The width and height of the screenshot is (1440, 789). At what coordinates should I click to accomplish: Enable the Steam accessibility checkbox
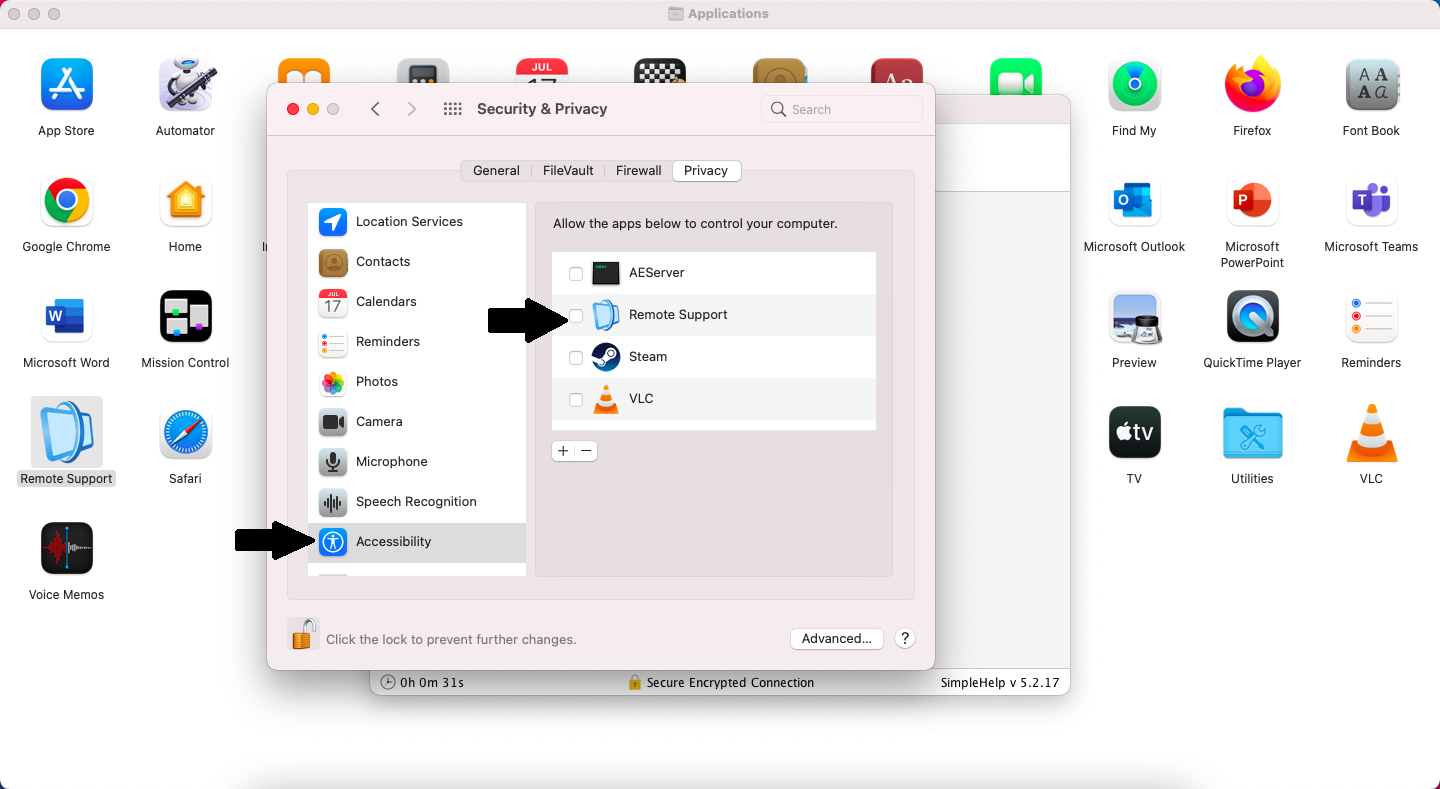(576, 358)
